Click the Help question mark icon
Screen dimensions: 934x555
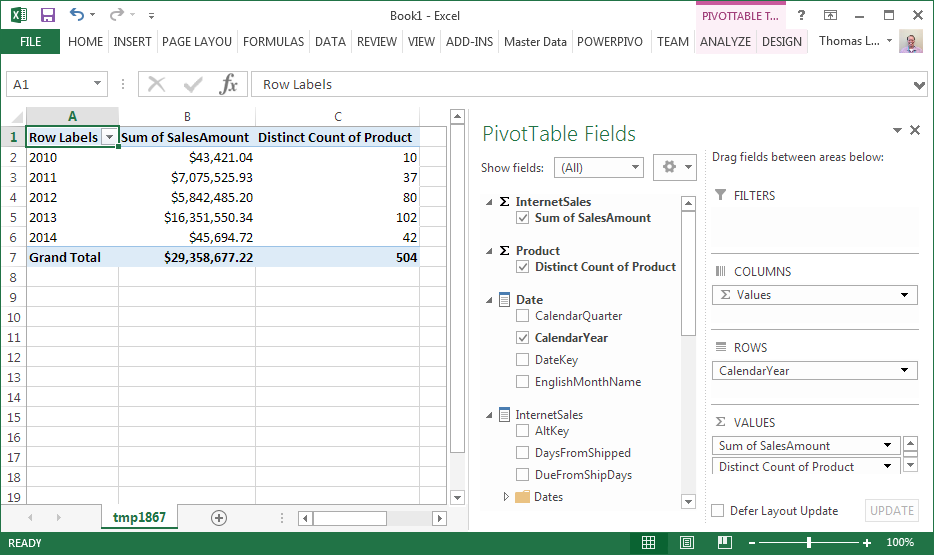[801, 15]
